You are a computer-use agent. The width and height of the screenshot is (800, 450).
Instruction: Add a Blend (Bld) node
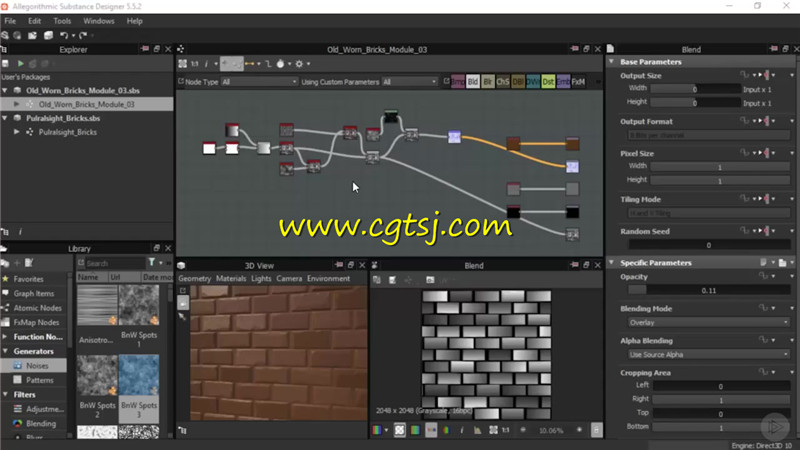[x=473, y=82]
